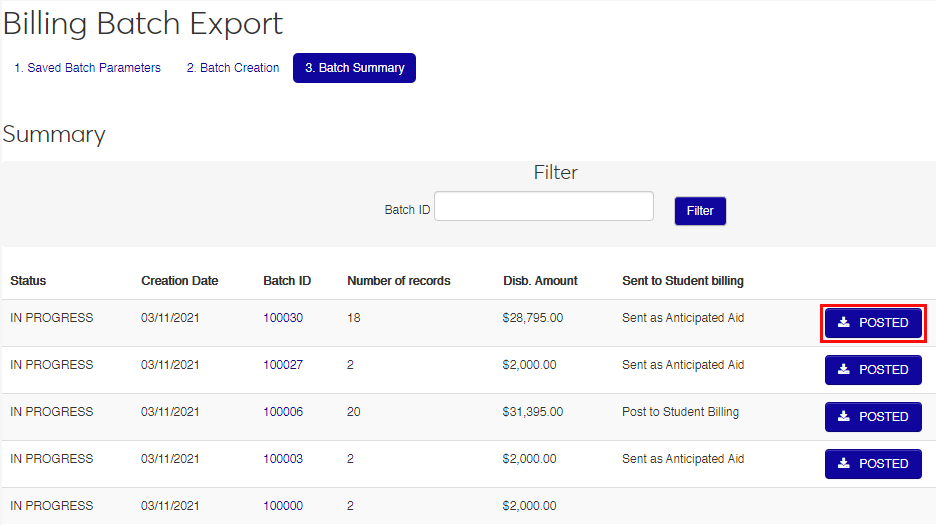936x525 pixels.
Task: Open batch ID 100006 link
Action: pos(283,412)
